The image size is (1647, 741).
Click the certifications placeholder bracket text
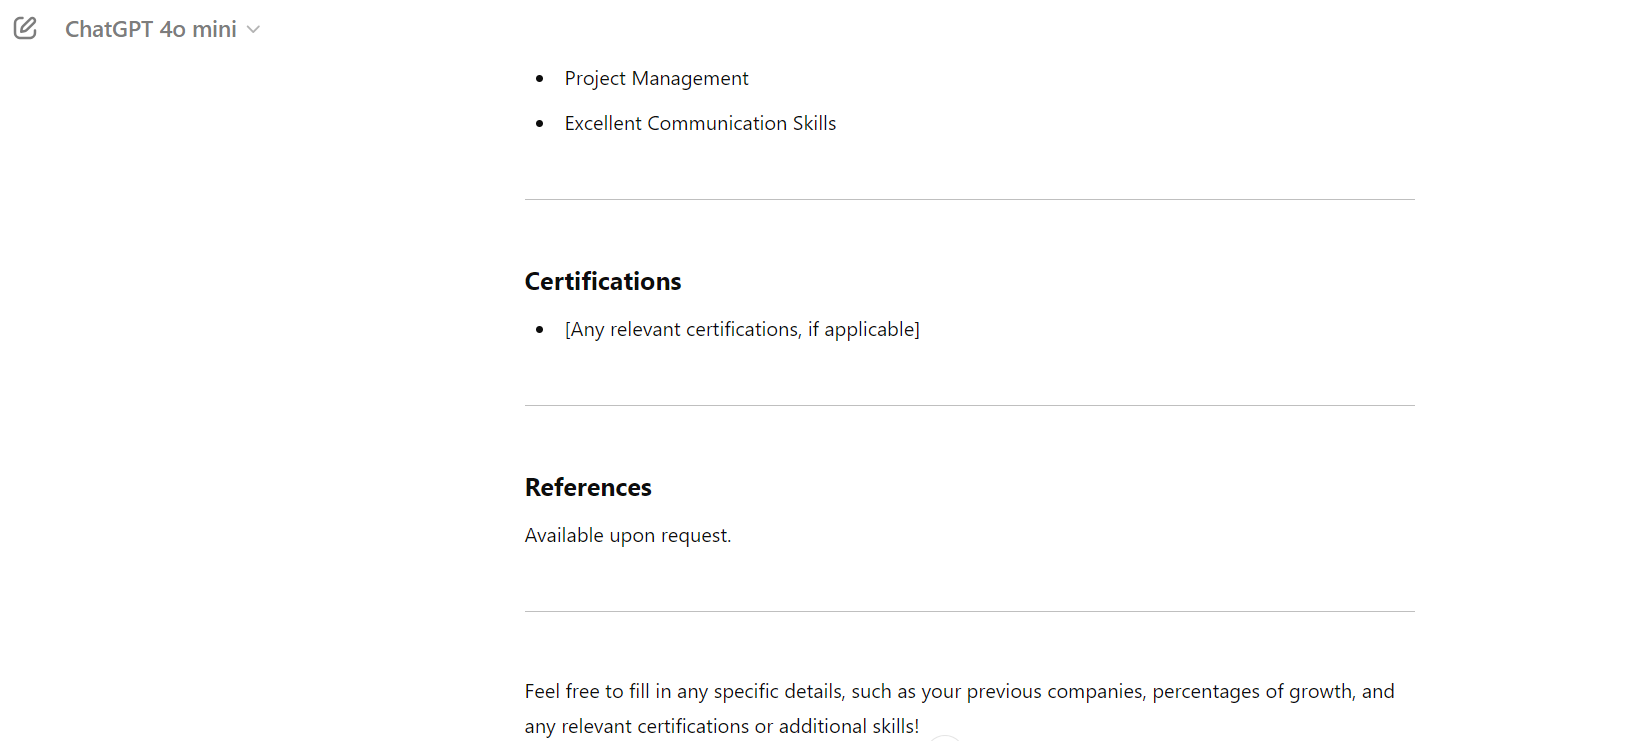click(x=742, y=328)
